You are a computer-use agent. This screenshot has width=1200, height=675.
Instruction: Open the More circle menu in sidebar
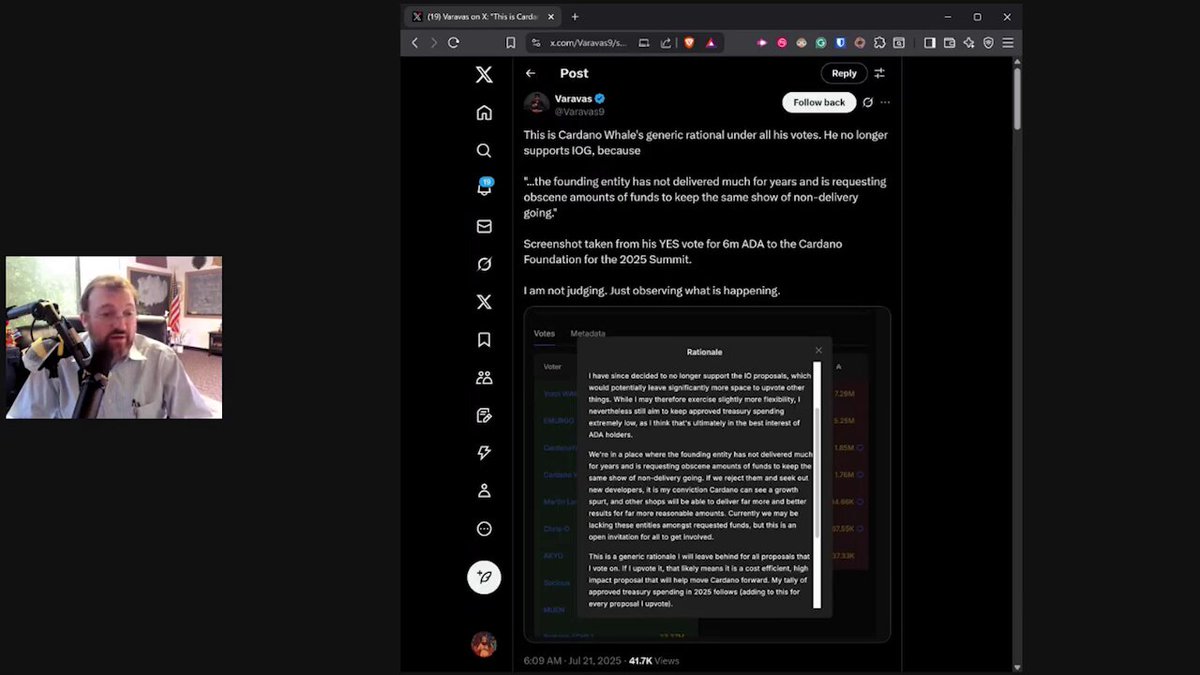[x=484, y=529]
